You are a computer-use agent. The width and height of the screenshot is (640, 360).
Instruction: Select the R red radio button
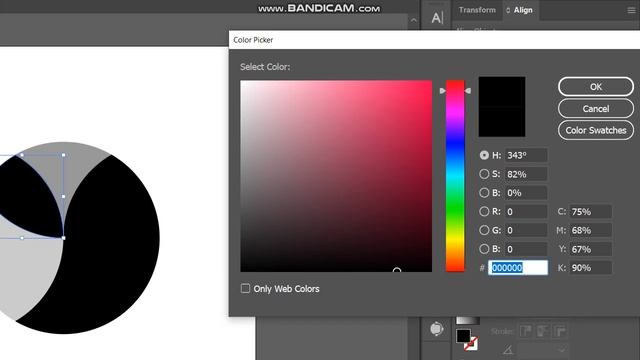484,211
